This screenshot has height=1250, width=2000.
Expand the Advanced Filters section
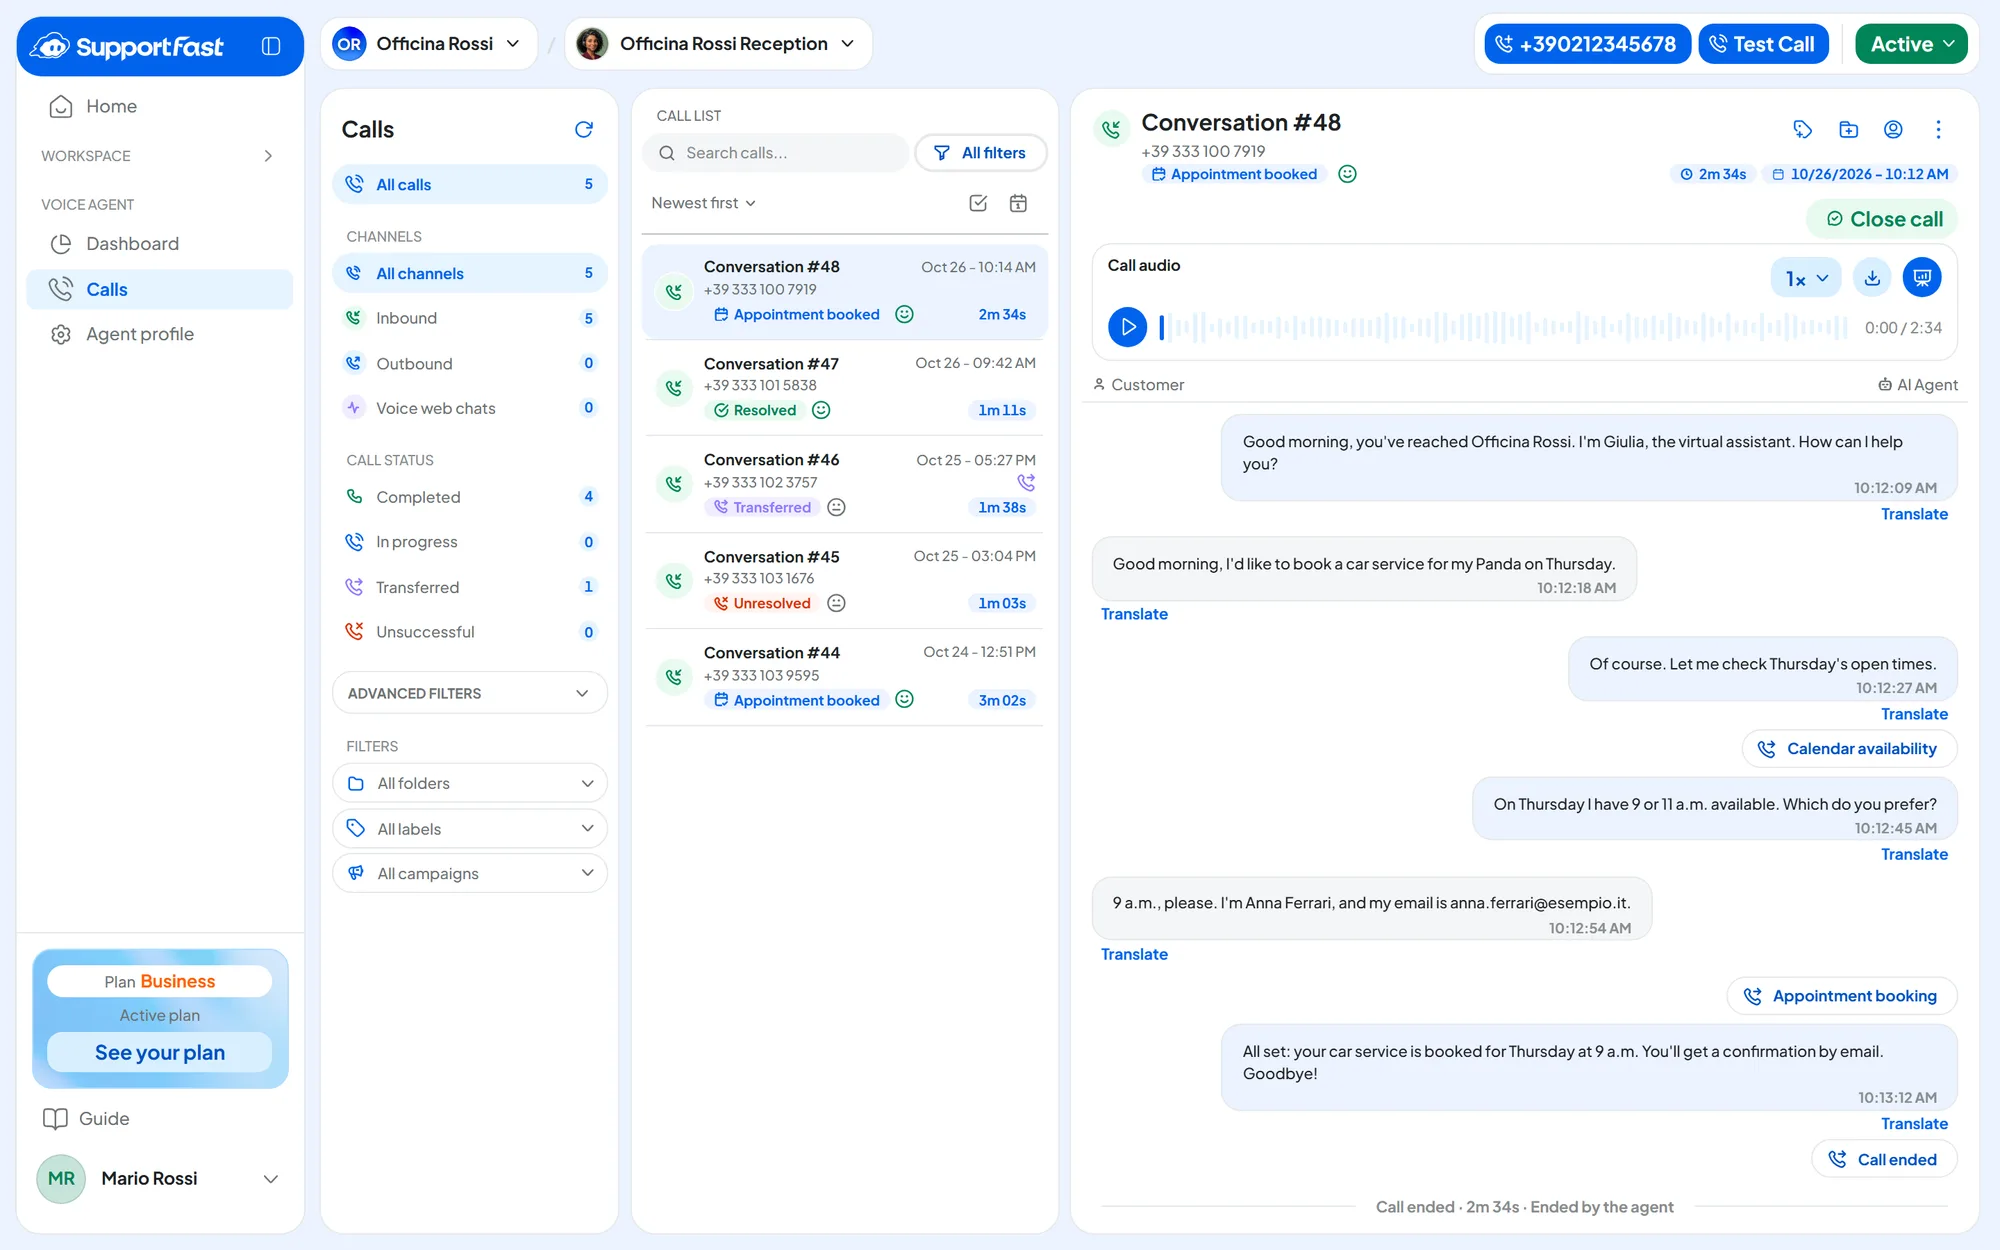[469, 693]
